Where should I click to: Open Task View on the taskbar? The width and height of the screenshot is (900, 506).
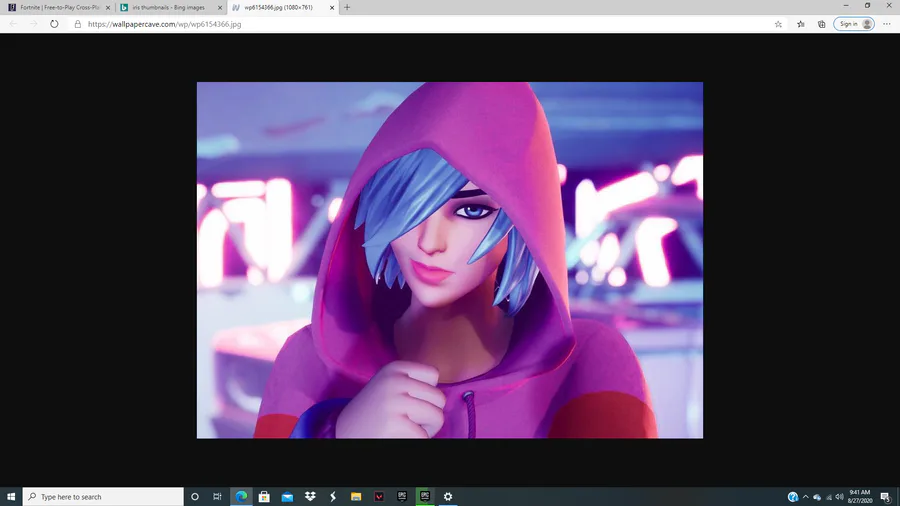click(217, 496)
